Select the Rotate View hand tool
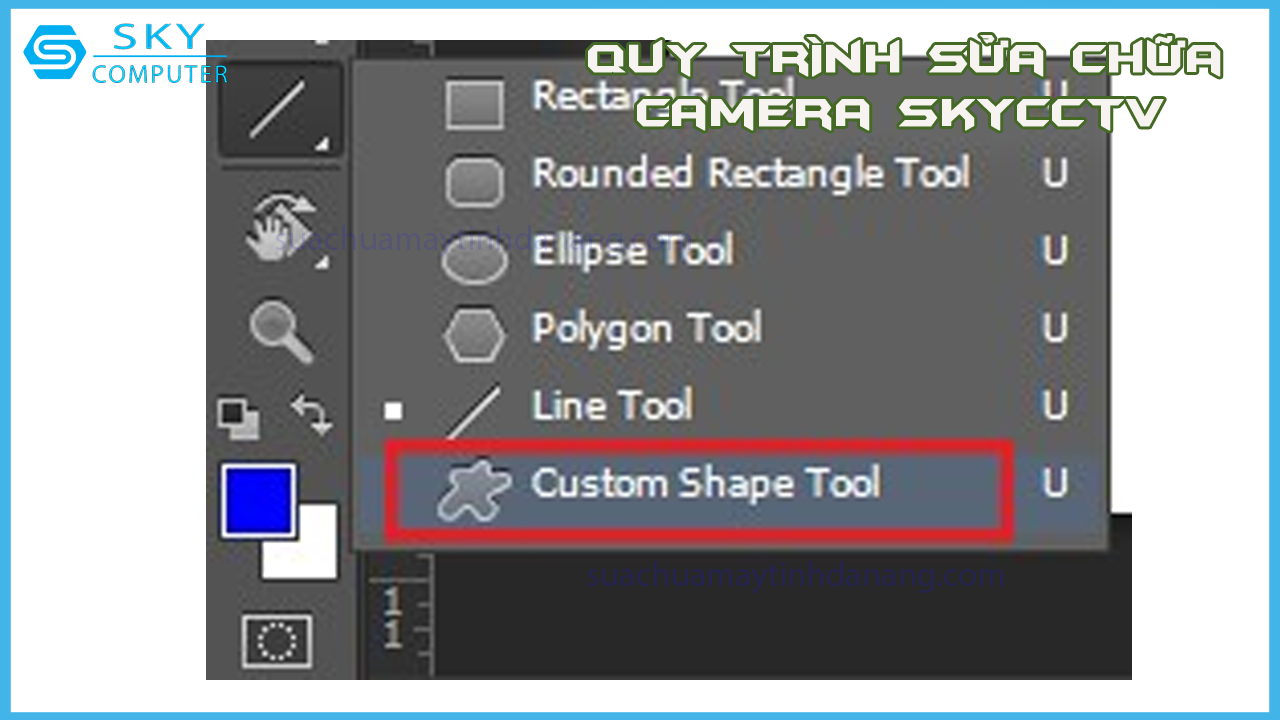 [x=281, y=229]
